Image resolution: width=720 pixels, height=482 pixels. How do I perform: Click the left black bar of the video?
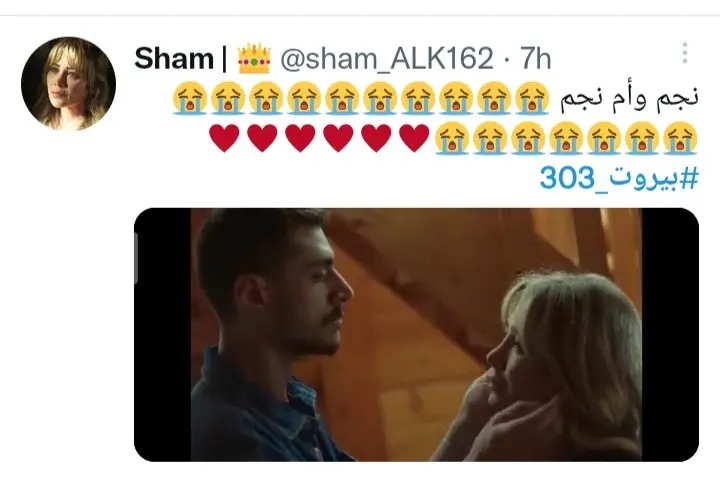(163, 335)
